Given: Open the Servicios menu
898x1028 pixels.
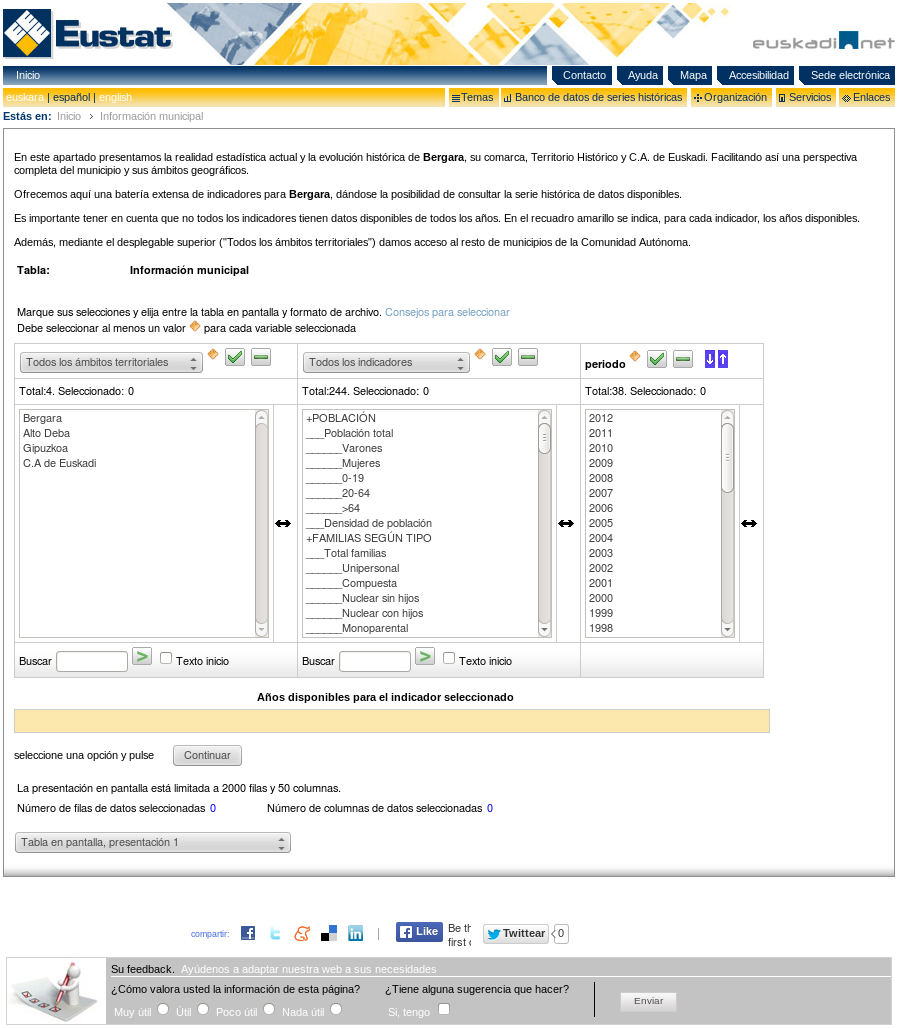Looking at the screenshot, I should coord(805,98).
